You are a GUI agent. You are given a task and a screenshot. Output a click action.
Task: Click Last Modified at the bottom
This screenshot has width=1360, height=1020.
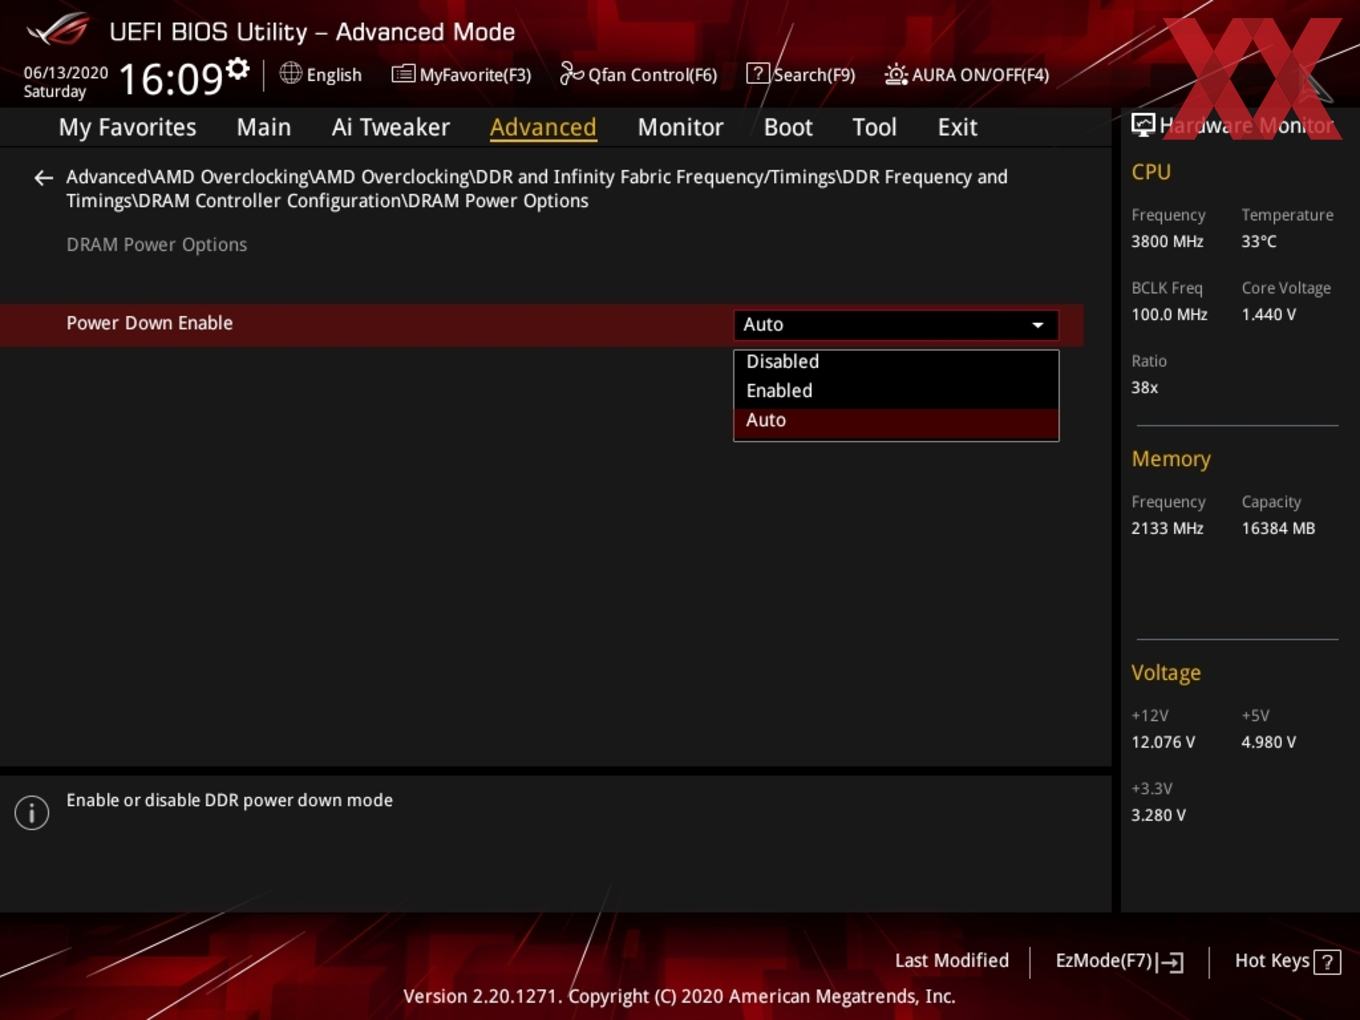pyautogui.click(x=952, y=960)
